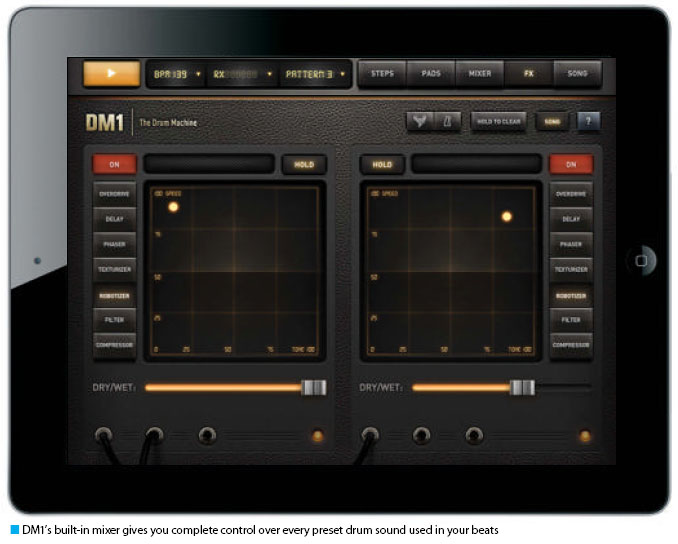
Task: Switch to the Song tab in top bar
Action: [x=577, y=74]
